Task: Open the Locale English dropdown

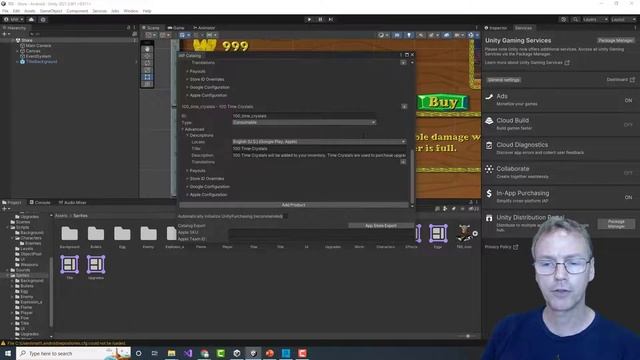Action: [x=319, y=141]
